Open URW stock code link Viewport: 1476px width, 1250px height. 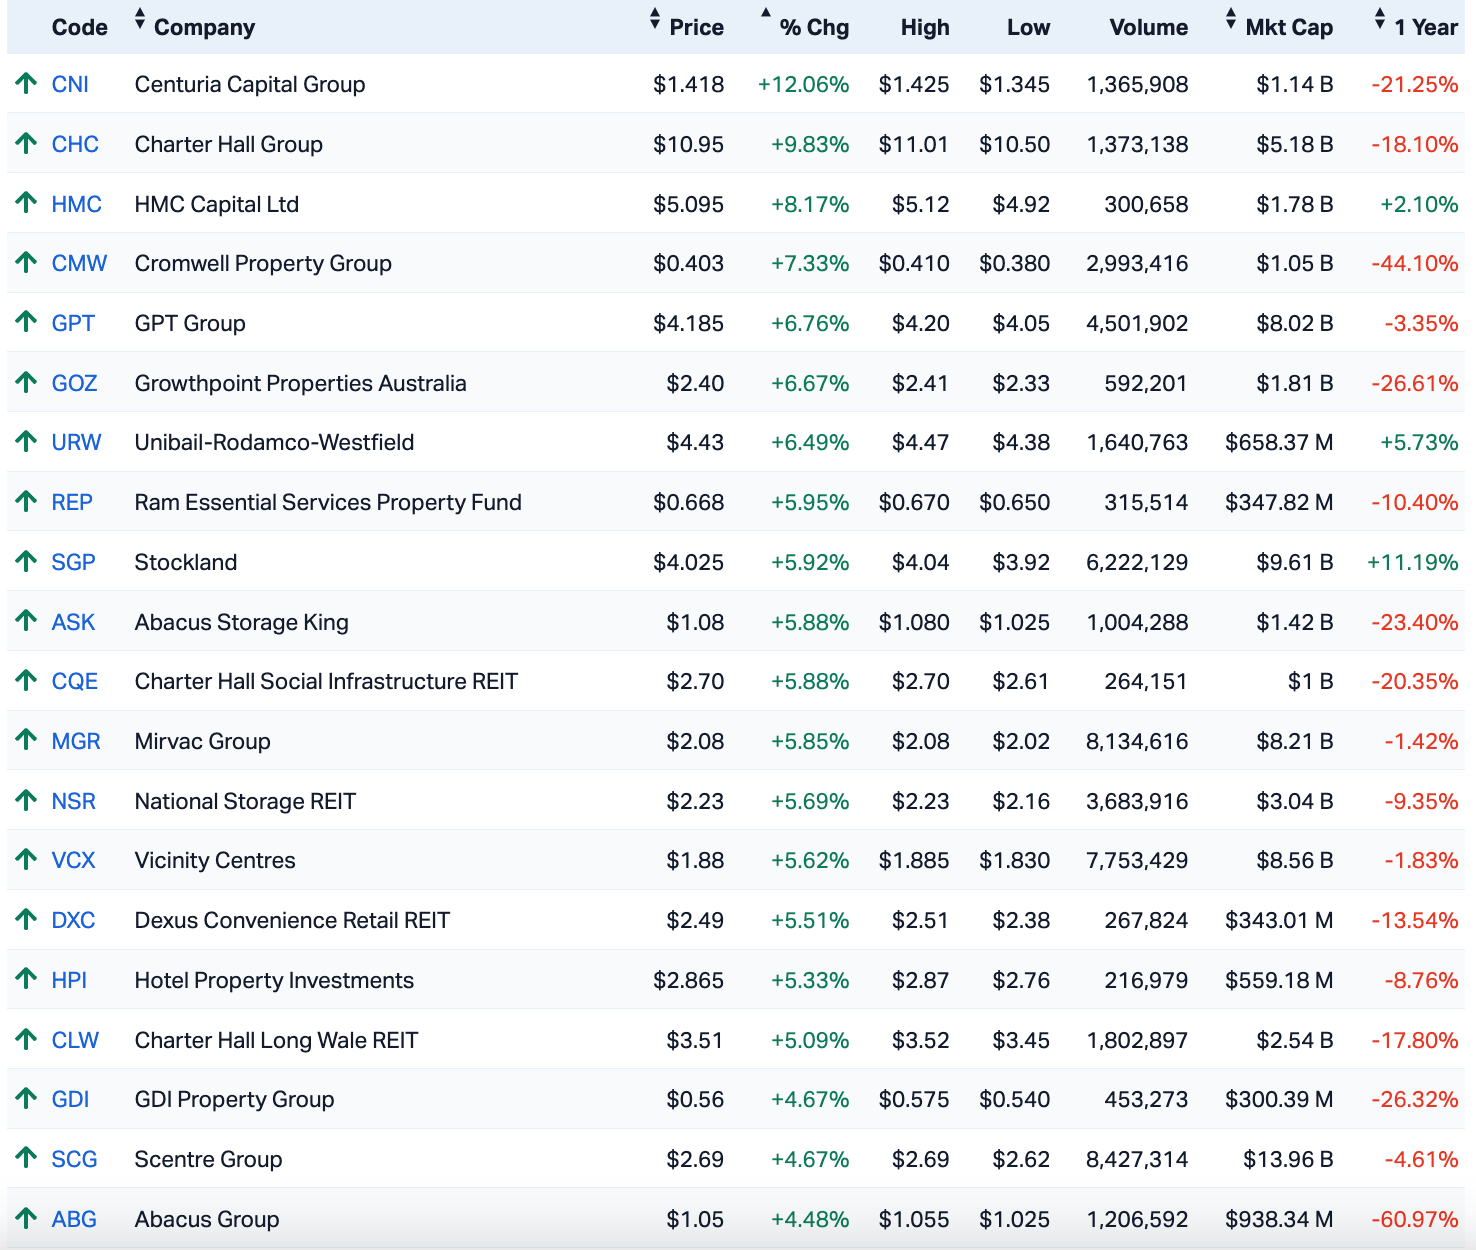[x=76, y=442]
